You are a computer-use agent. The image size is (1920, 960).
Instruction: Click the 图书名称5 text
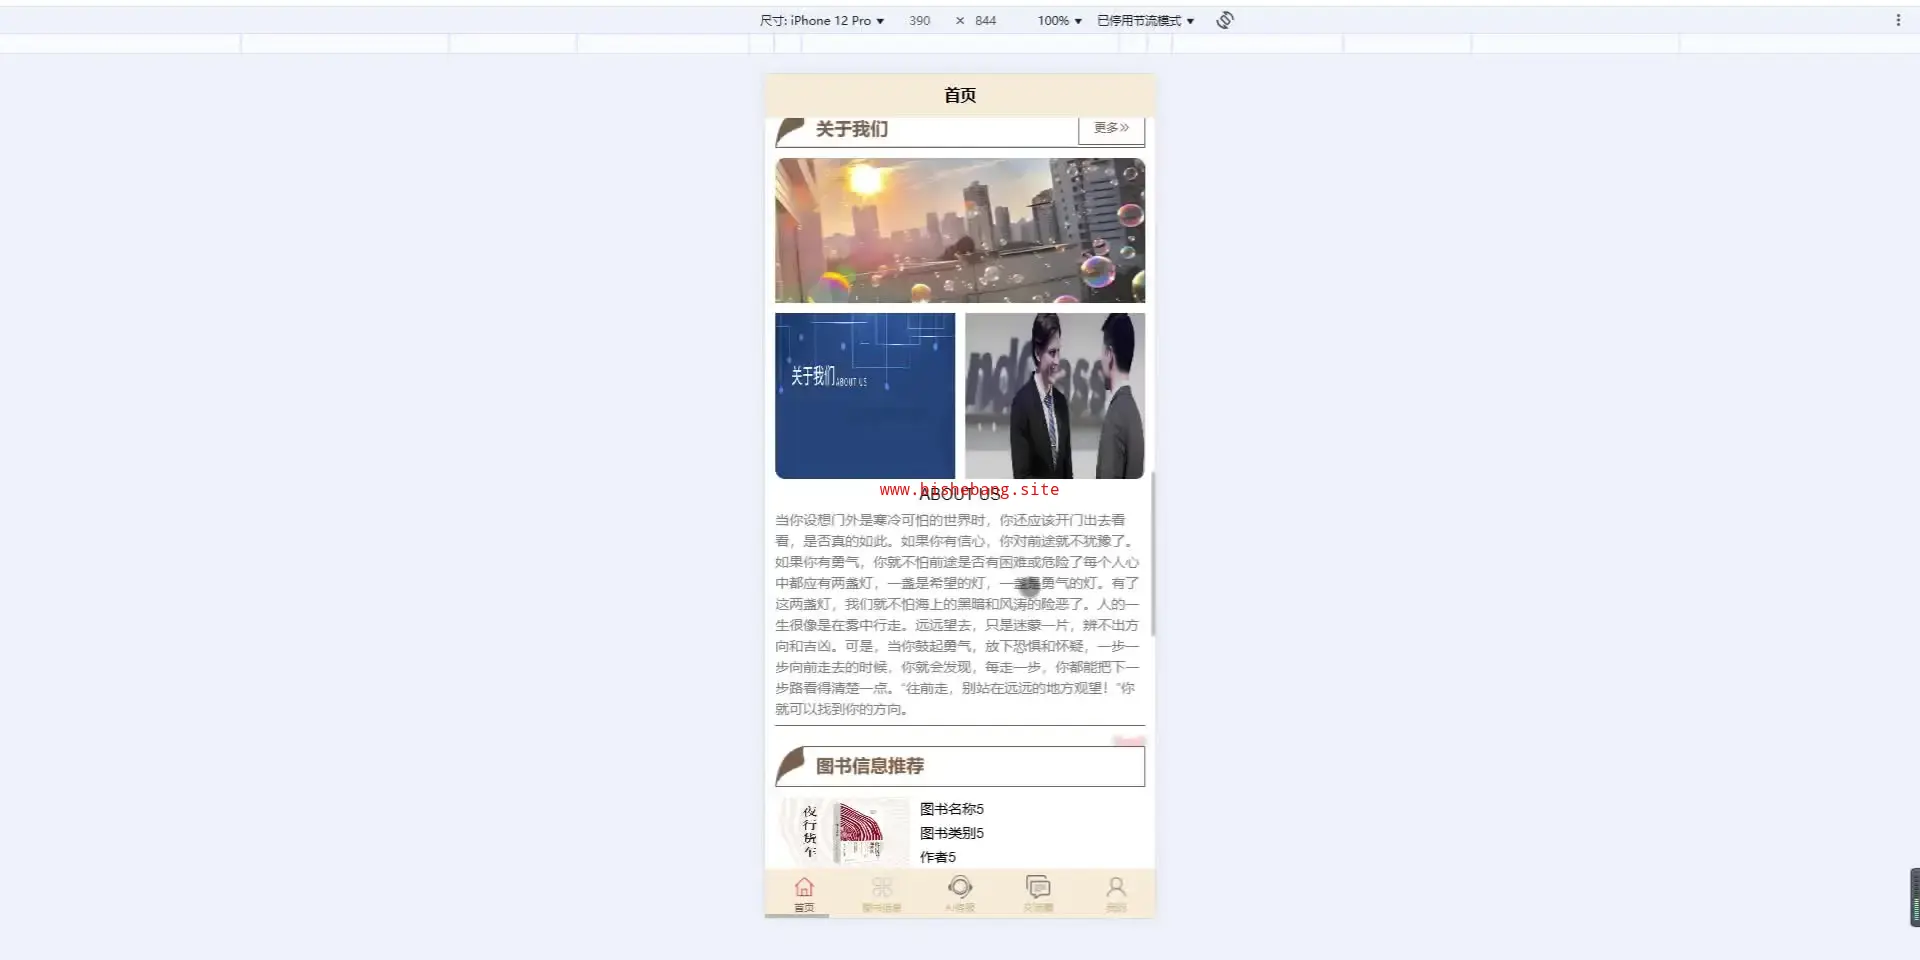952,809
